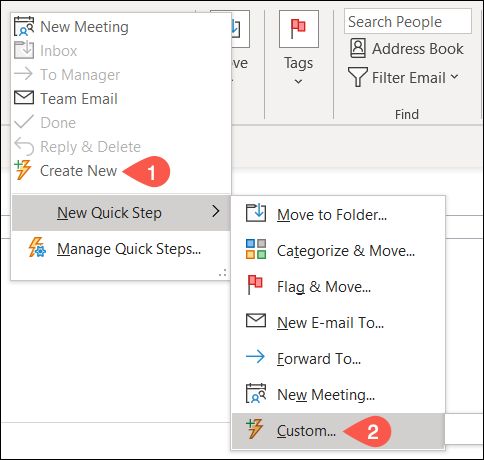Click the Manage Quick Steps gear-bolt icon
The width and height of the screenshot is (484, 460).
tap(37, 247)
